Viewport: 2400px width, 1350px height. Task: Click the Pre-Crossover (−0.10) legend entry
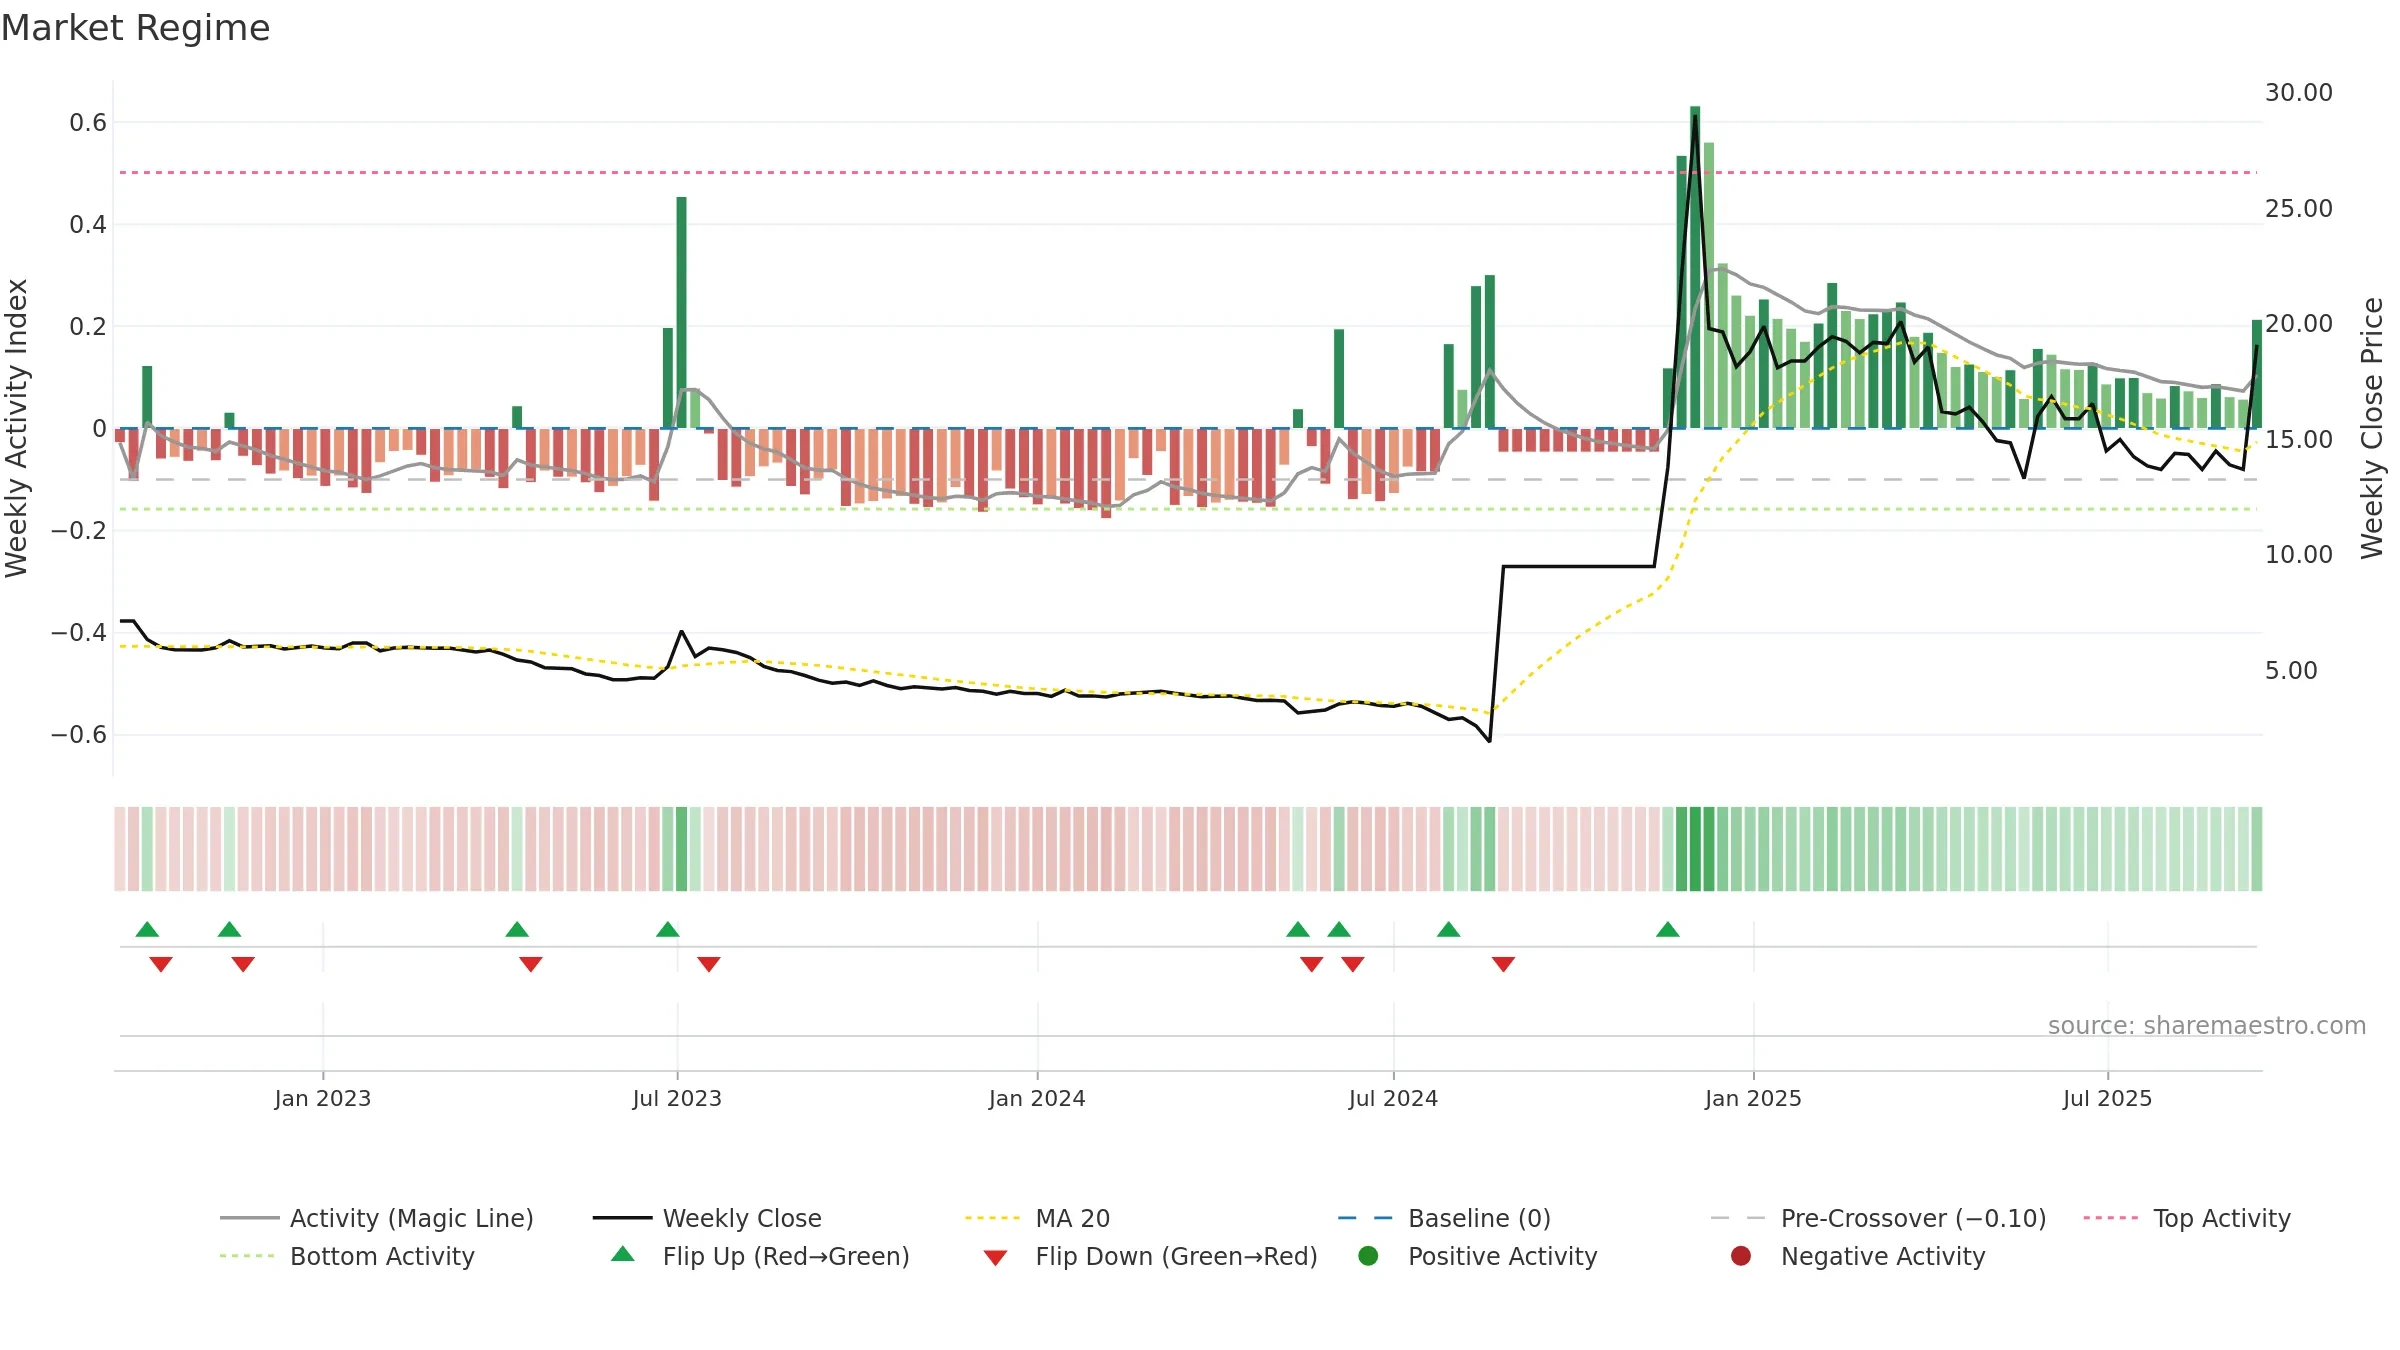pos(1878,1218)
